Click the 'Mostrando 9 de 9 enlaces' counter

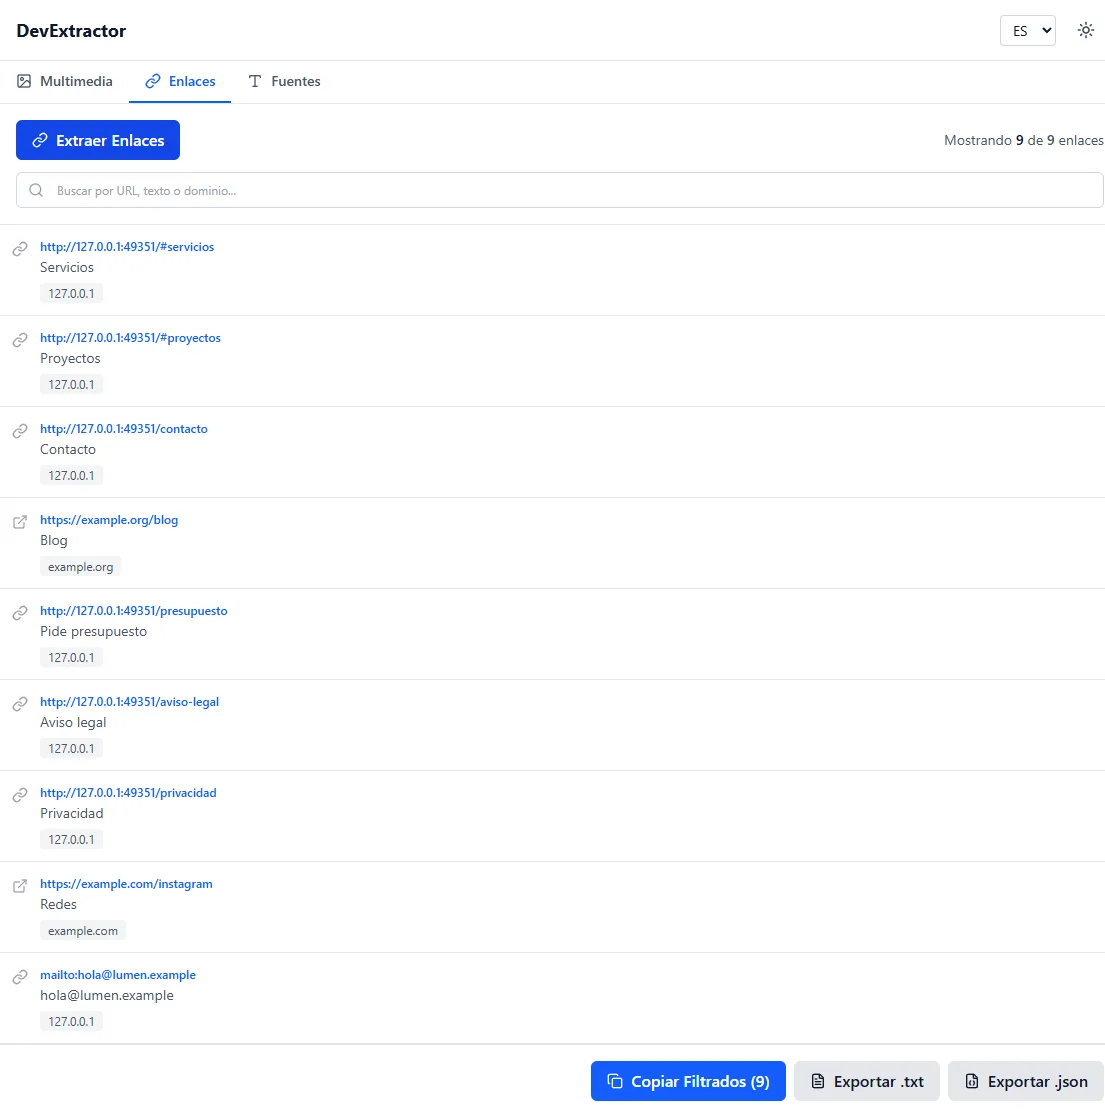coord(1024,140)
